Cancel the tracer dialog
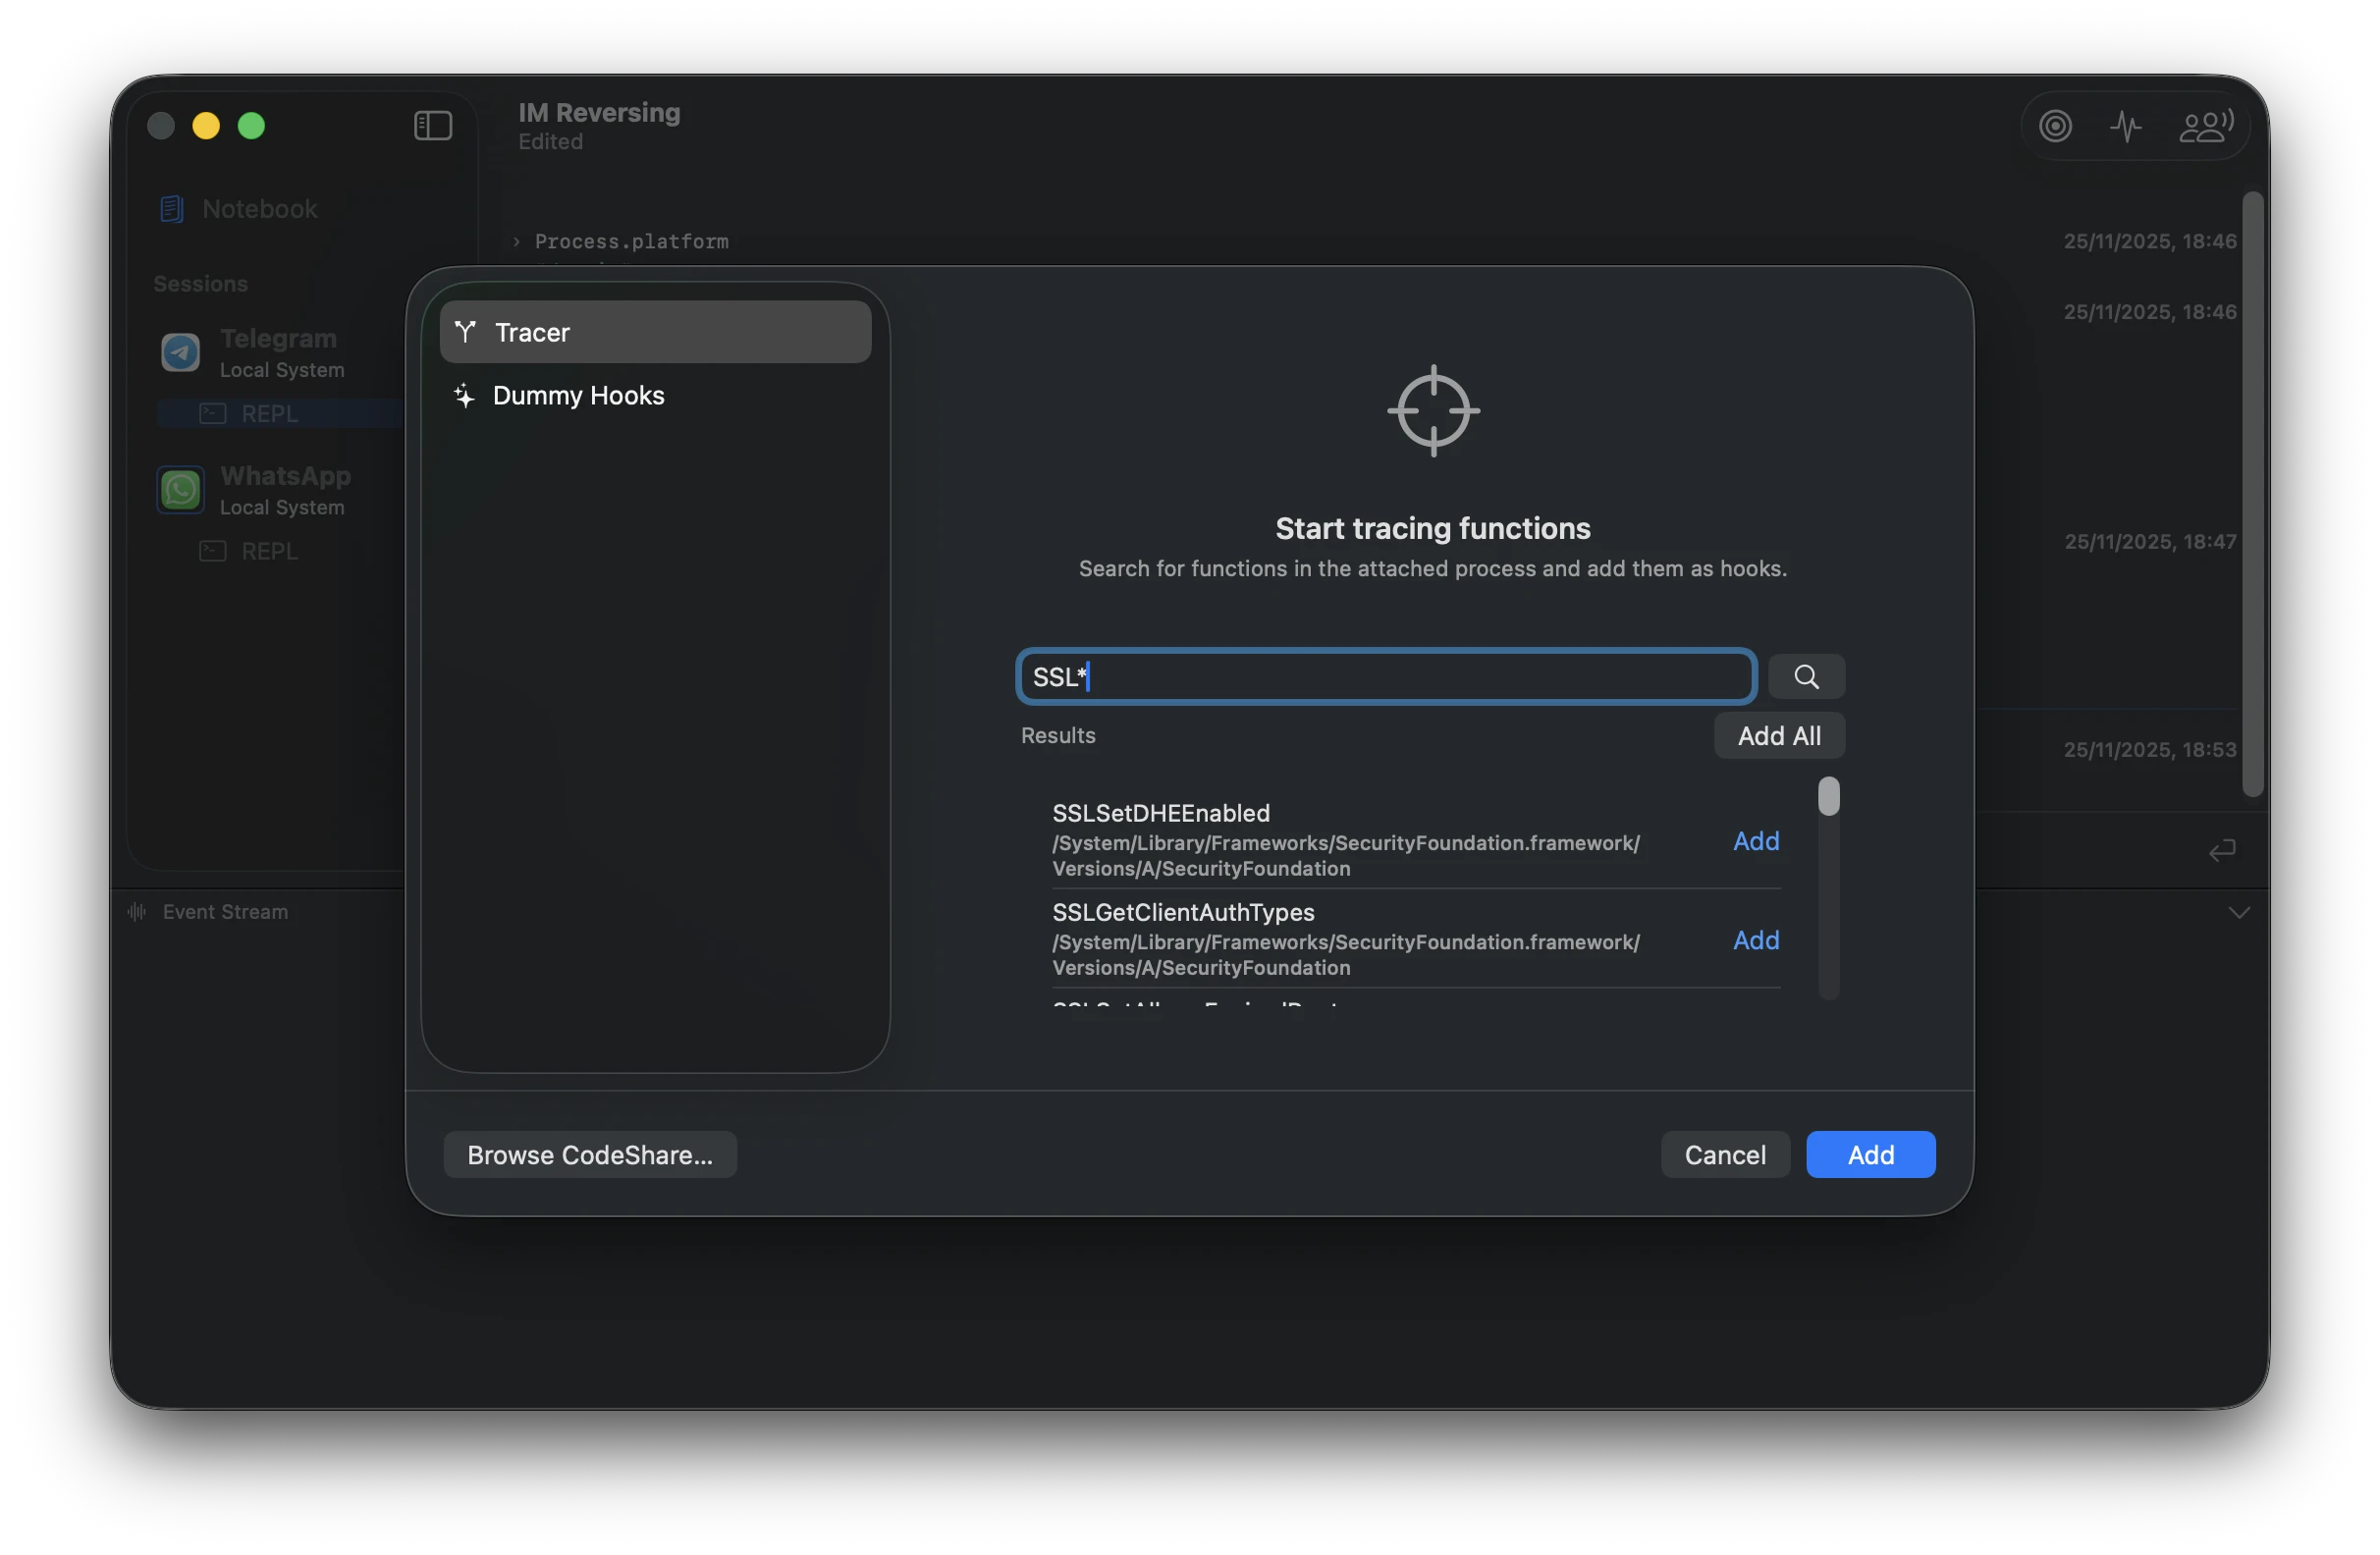 pyautogui.click(x=1725, y=1155)
